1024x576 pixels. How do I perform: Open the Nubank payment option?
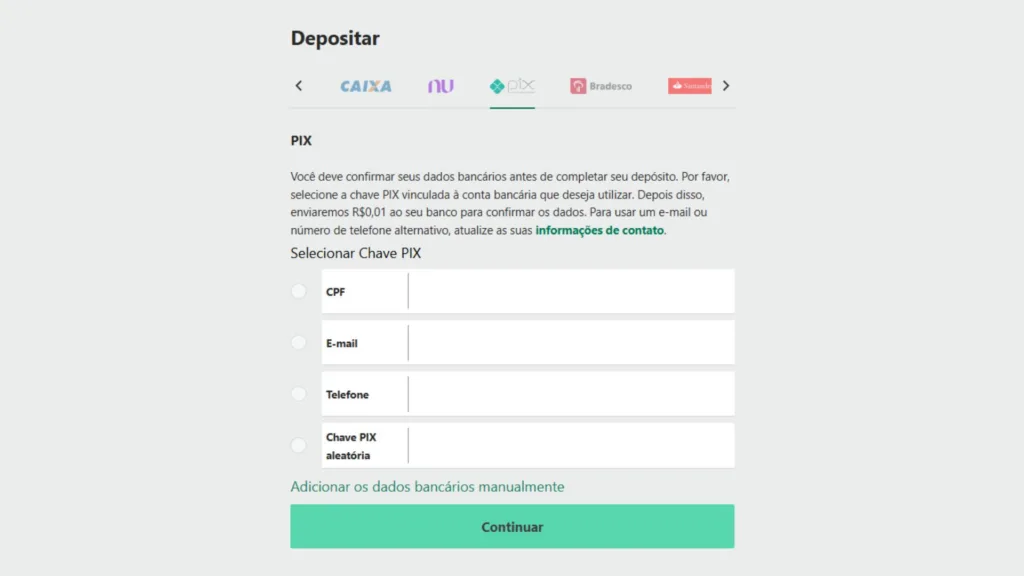[x=442, y=86]
